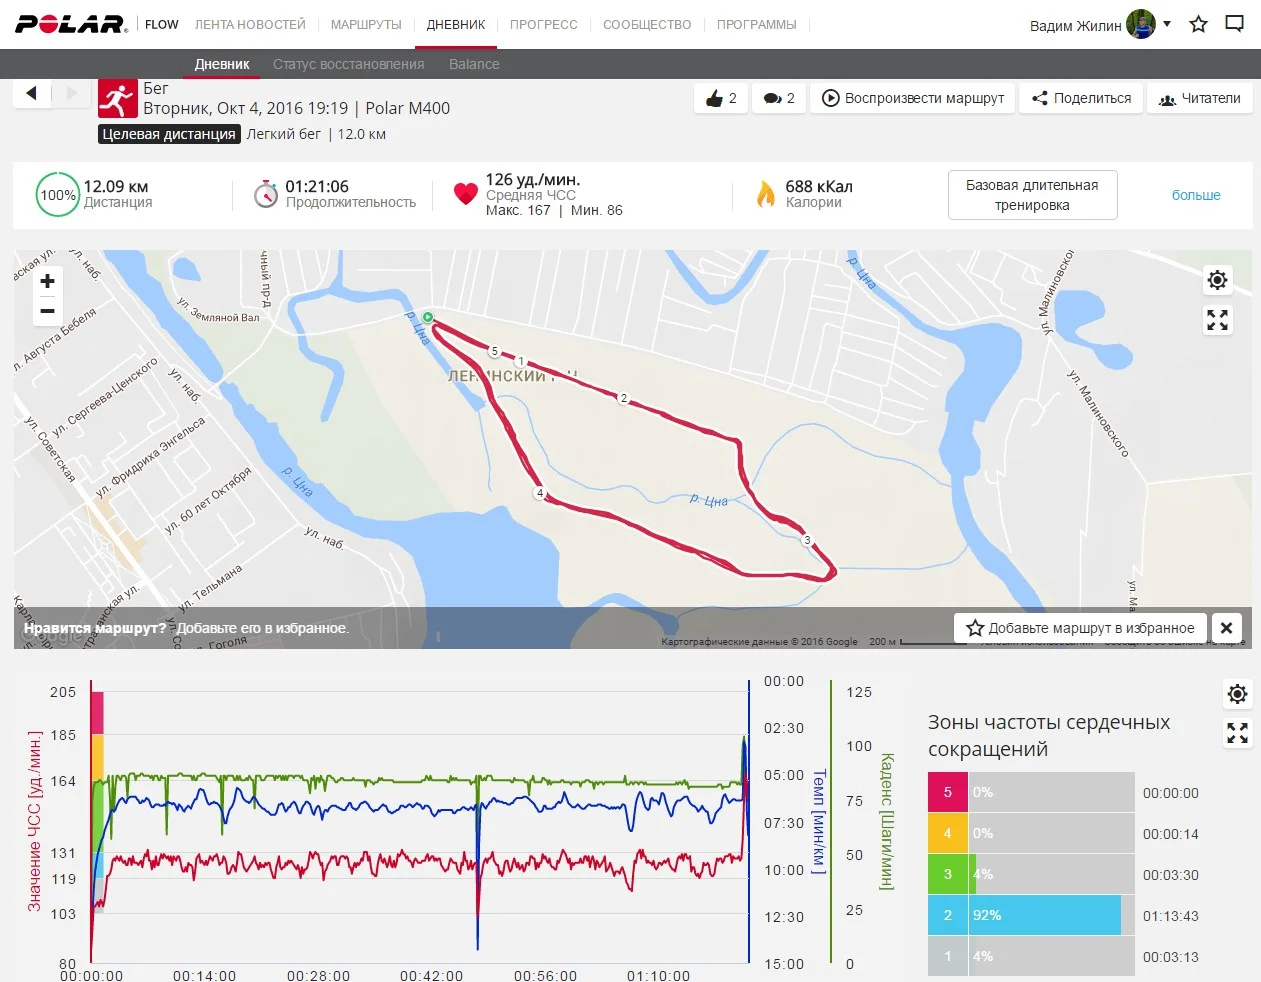Click Целевая дистанция label
Screen dimensions: 1261x982
click(x=169, y=134)
